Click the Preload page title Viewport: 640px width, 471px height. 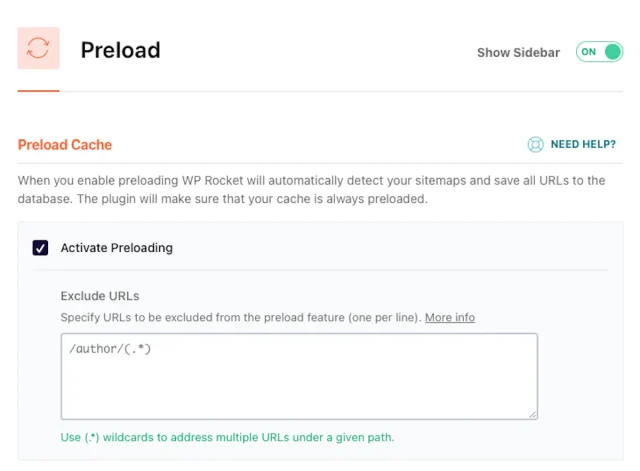(x=120, y=50)
